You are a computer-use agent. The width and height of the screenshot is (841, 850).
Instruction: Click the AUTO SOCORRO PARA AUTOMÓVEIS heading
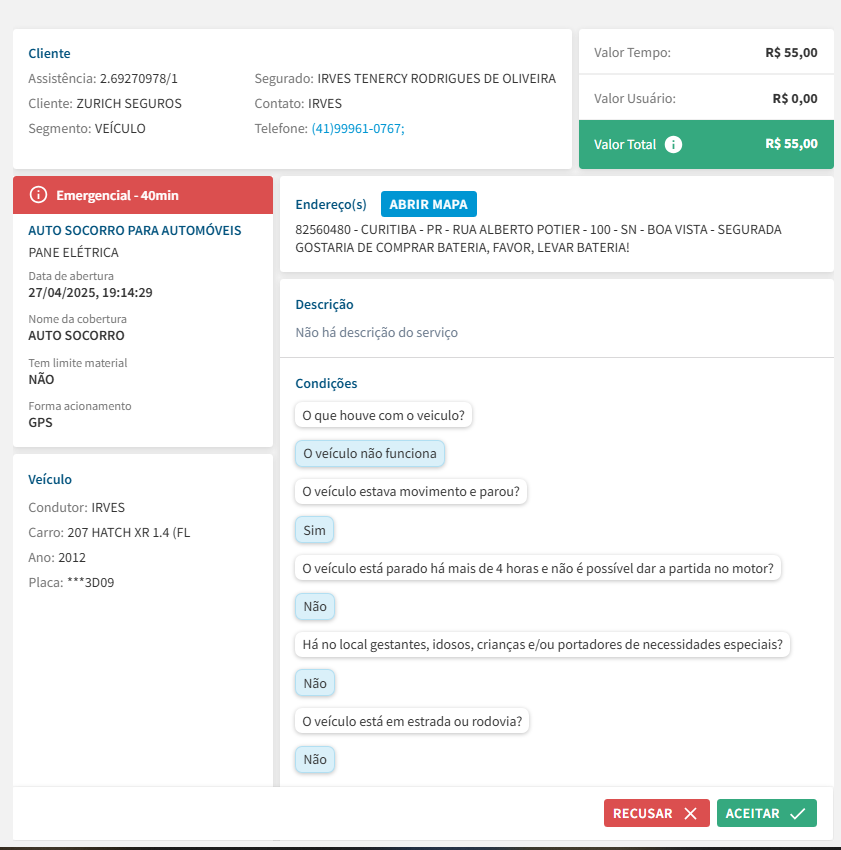point(135,230)
